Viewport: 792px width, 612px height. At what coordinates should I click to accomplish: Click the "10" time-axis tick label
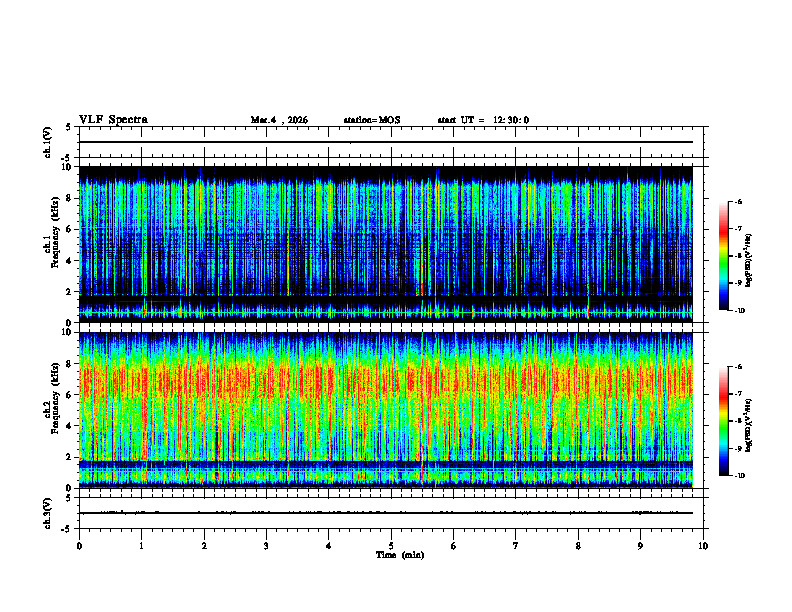[x=703, y=546]
